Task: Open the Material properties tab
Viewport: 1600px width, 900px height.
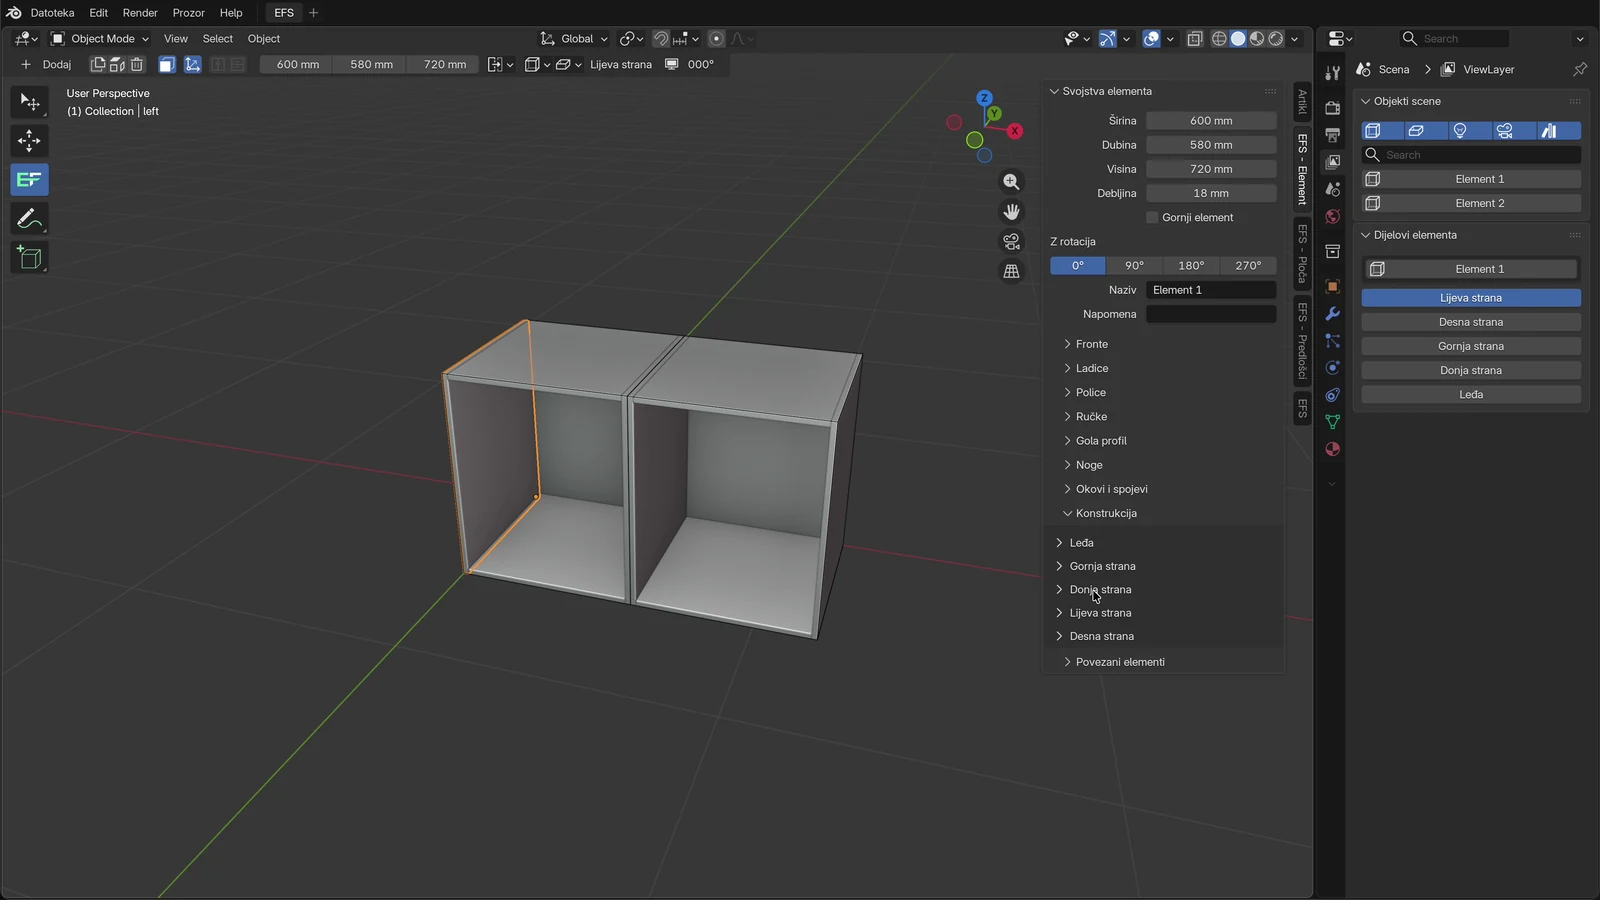Action: [1332, 449]
